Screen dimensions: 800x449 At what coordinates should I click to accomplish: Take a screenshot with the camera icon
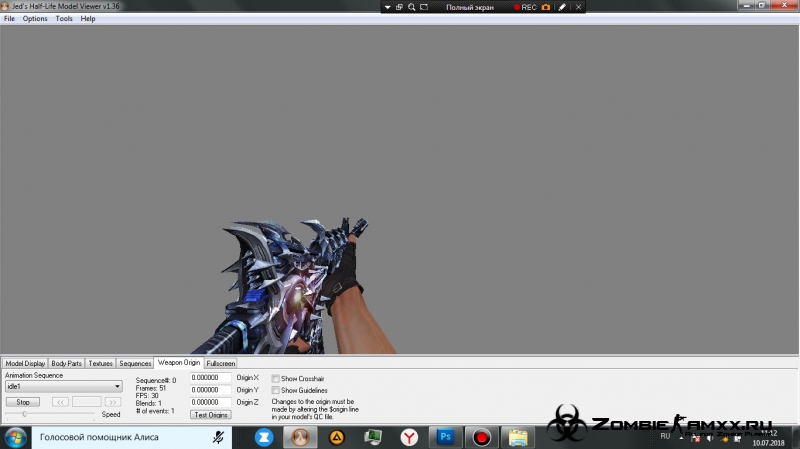tap(546, 7)
